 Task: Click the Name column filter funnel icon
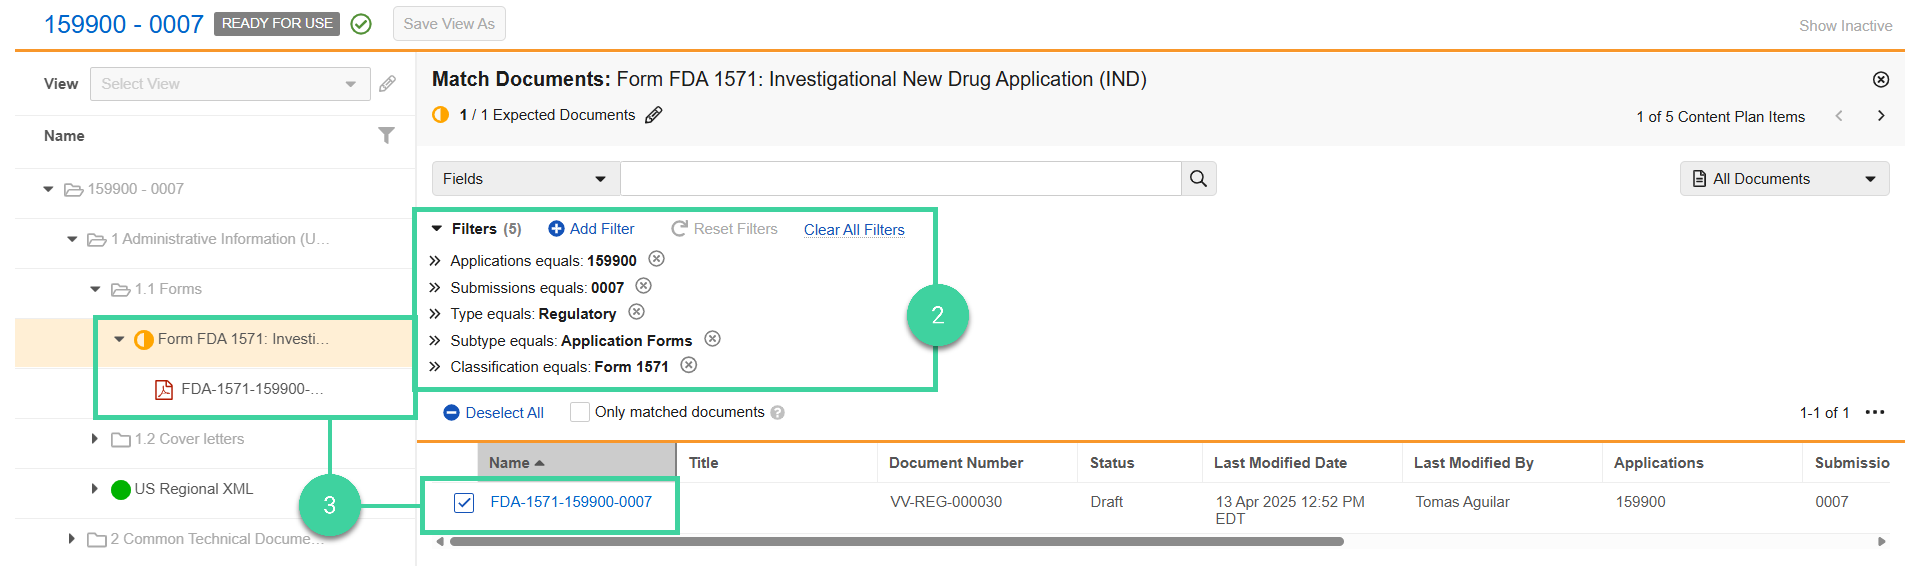[386, 135]
